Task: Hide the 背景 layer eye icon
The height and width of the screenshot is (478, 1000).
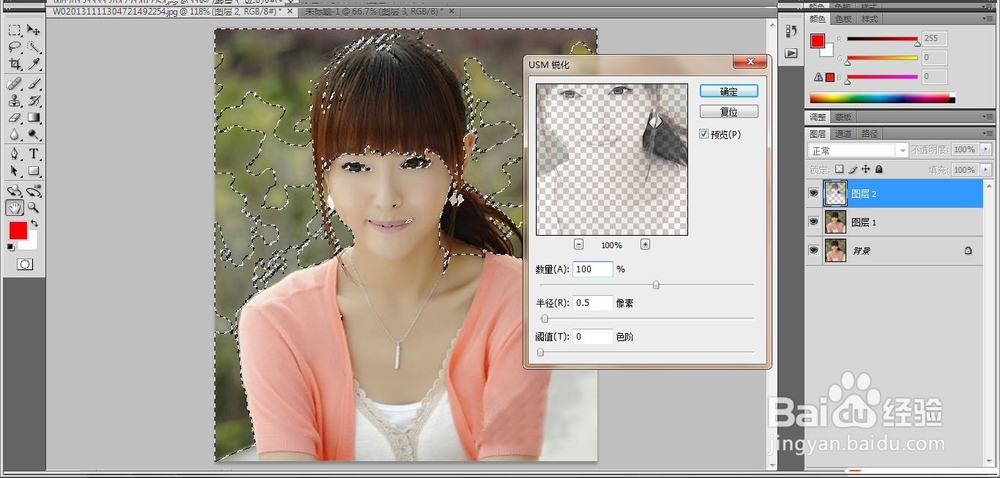Action: (813, 250)
